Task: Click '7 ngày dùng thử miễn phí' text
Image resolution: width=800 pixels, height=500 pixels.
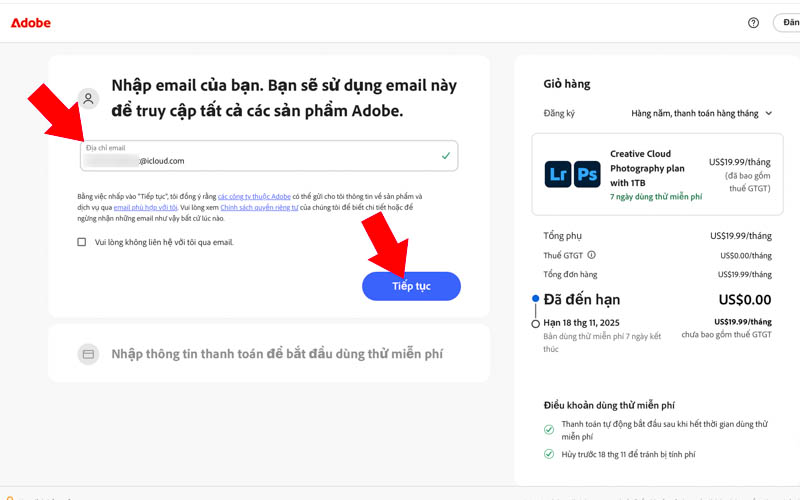Action: tap(656, 196)
